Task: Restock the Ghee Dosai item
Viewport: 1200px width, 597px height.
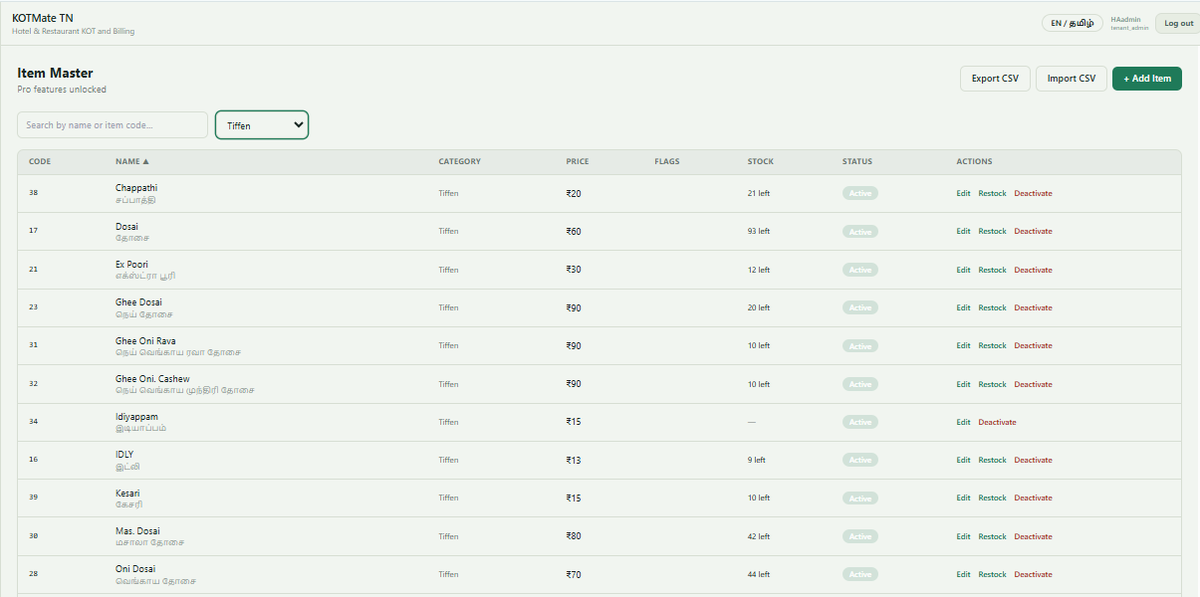Action: [992, 308]
